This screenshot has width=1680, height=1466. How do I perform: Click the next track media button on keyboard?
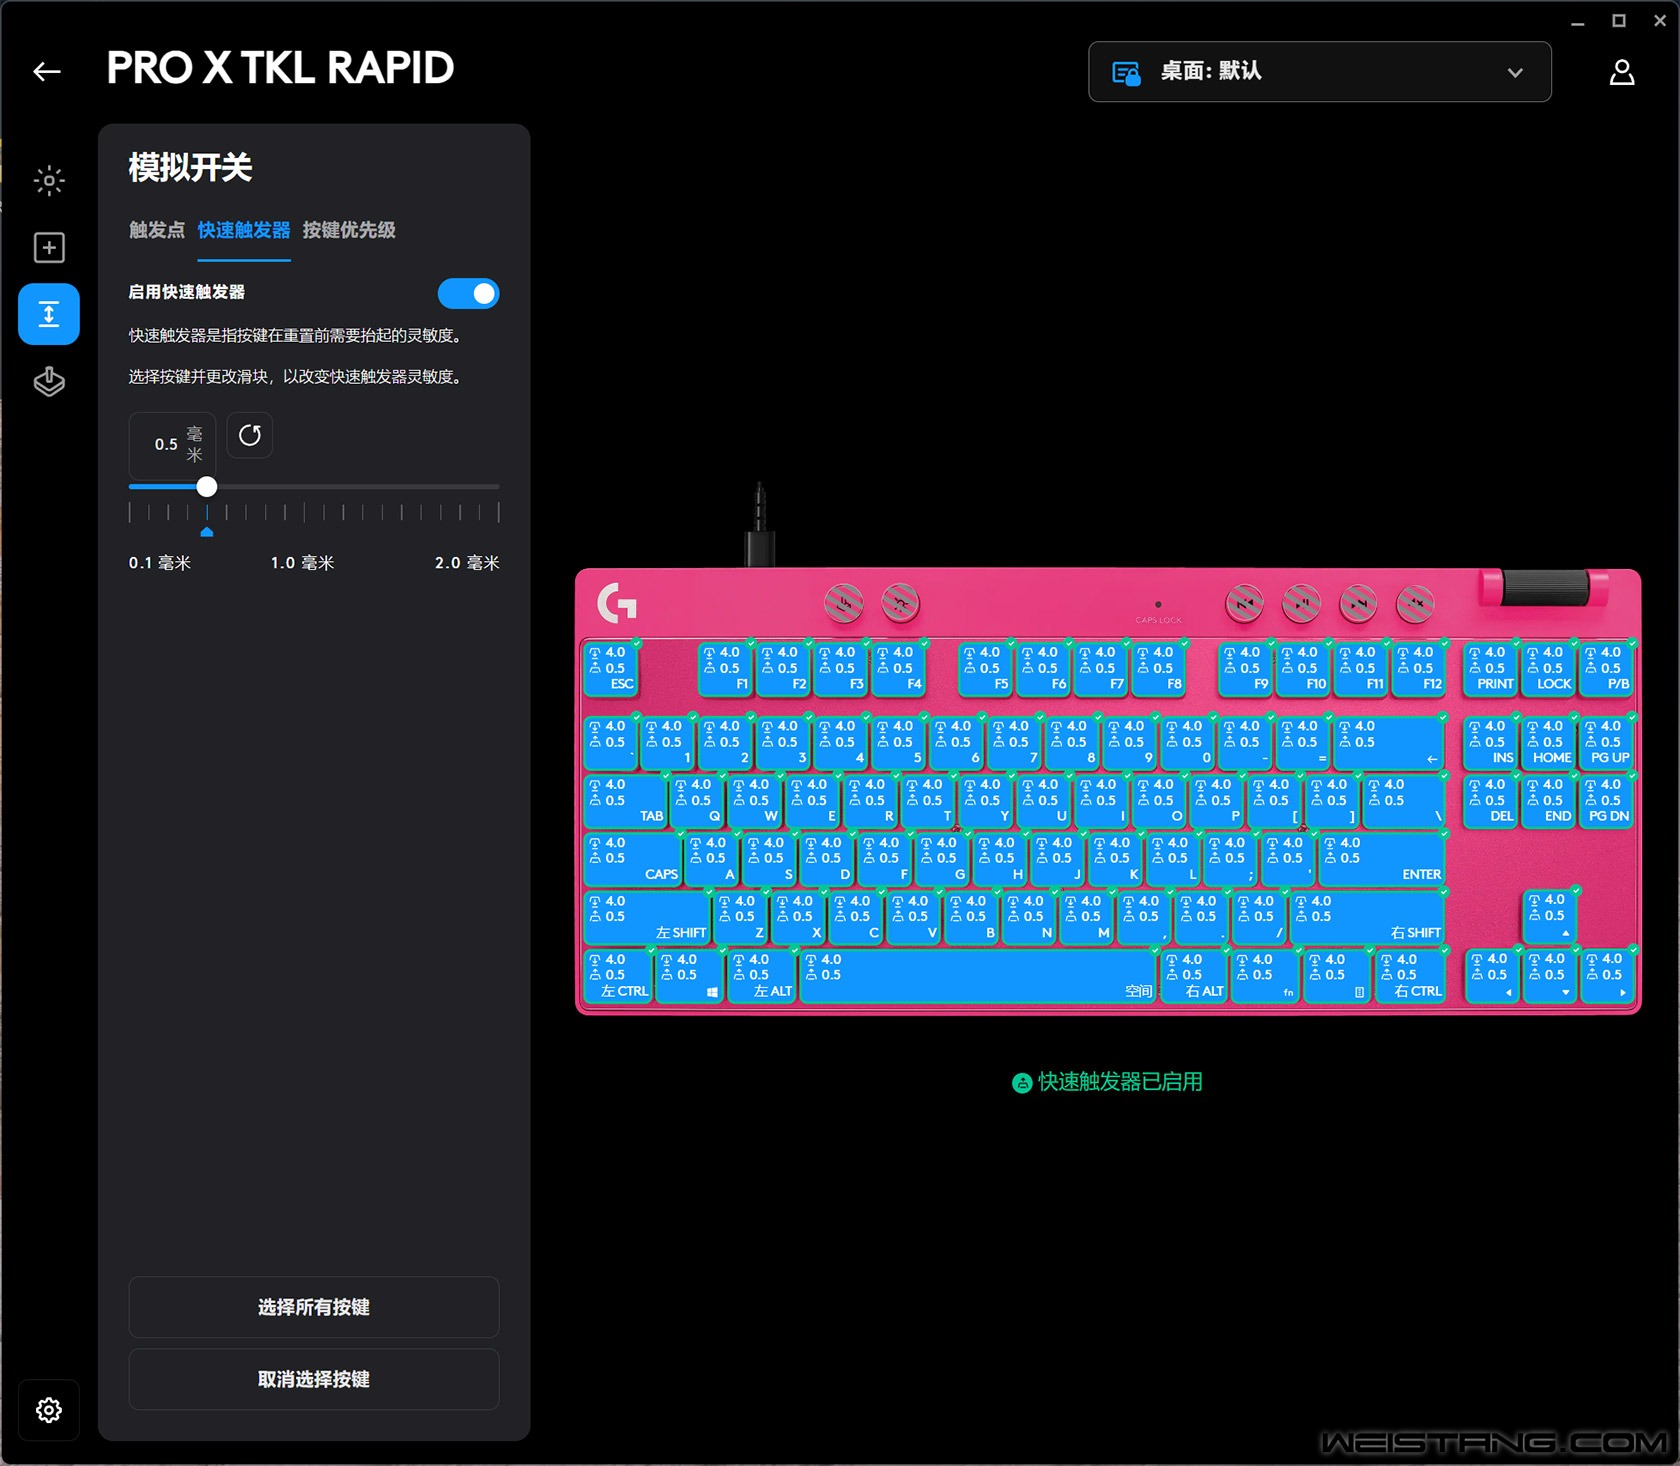(x=1358, y=603)
